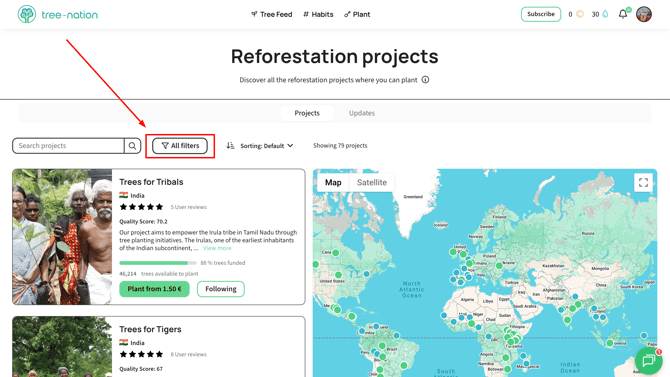This screenshot has width=670, height=377.
Task: Click the search magnifier icon
Action: pos(132,146)
